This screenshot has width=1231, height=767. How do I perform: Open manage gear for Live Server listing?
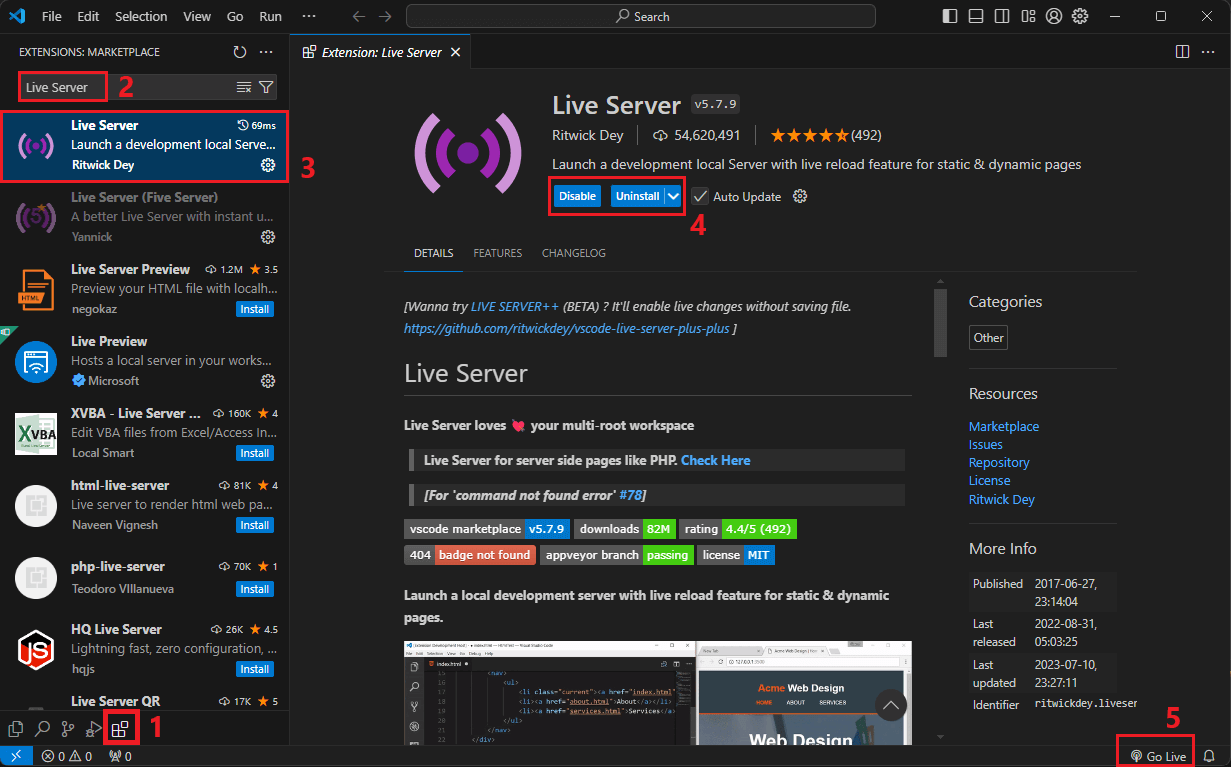(x=268, y=165)
